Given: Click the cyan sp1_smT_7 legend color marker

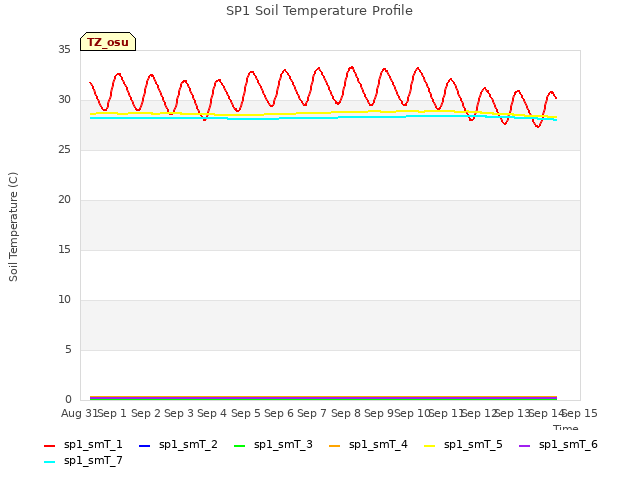Looking at the screenshot, I should point(49,462).
